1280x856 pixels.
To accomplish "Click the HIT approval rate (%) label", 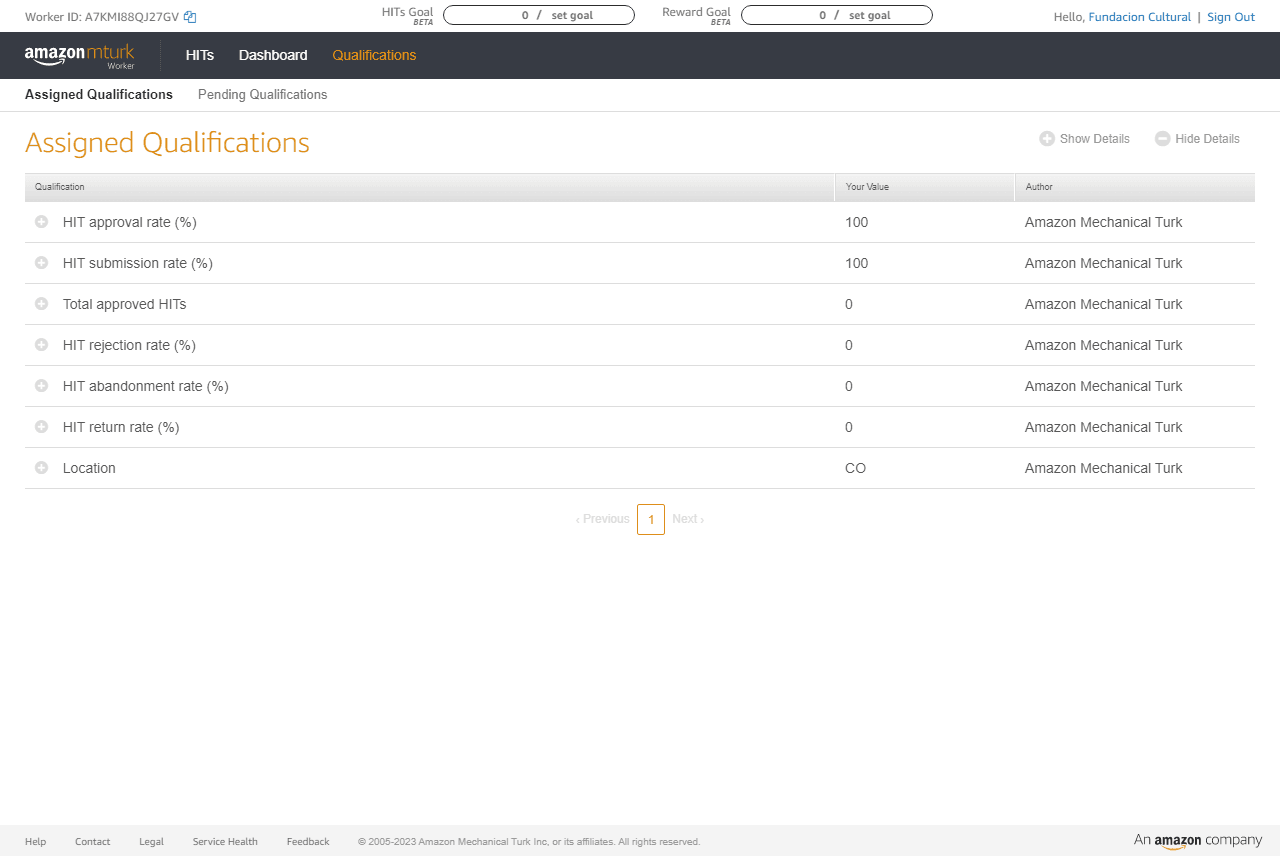I will click(x=129, y=222).
